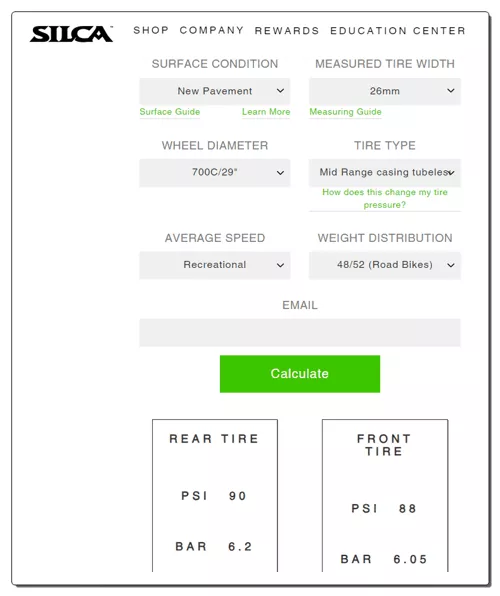Go to the REWARDS page
The height and width of the screenshot is (596, 500).
click(287, 30)
